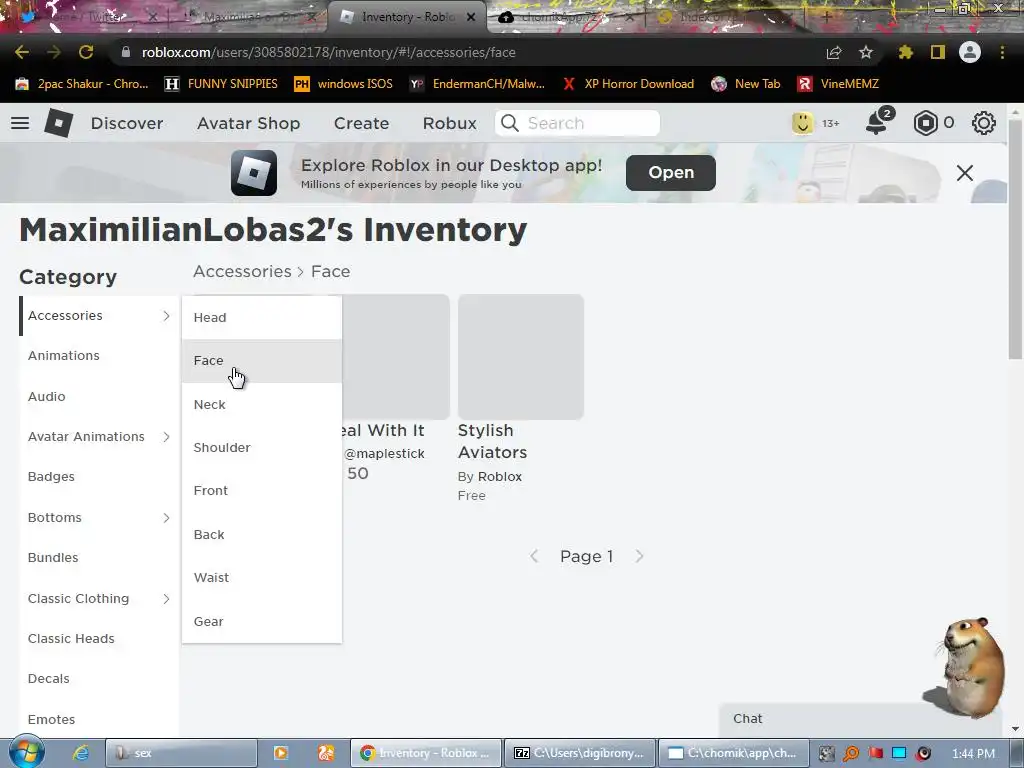Toggle the Chrome side panel icon
1024x768 pixels.
938,52
